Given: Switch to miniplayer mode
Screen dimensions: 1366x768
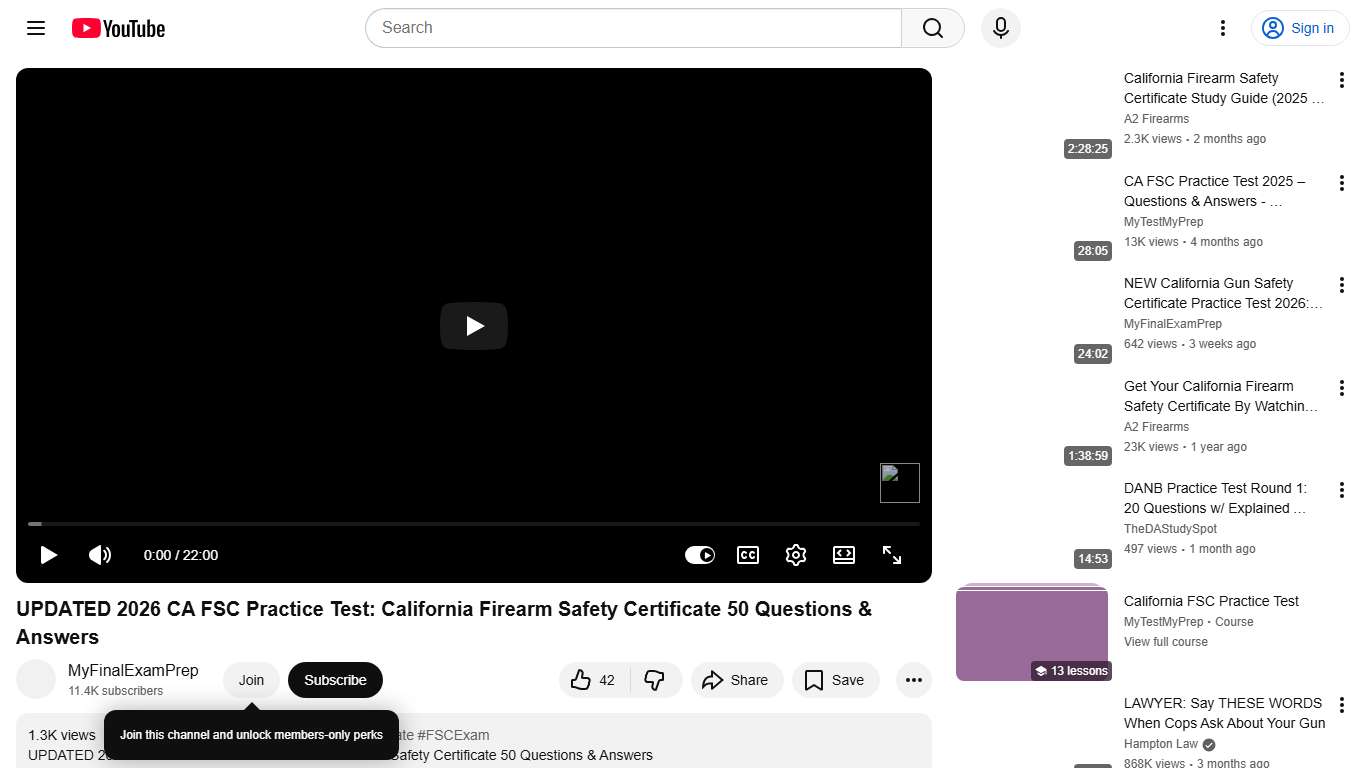Looking at the screenshot, I should point(843,555).
